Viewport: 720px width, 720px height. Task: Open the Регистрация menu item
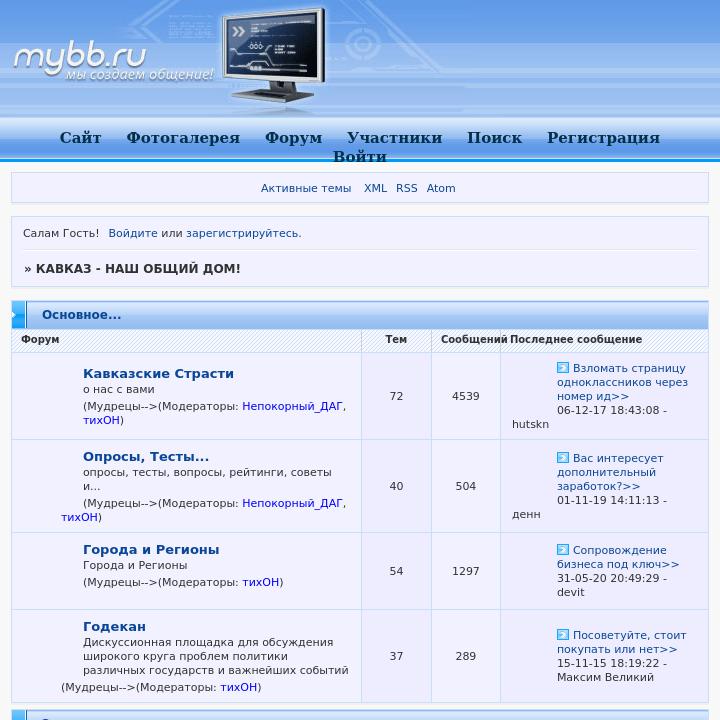click(x=603, y=138)
